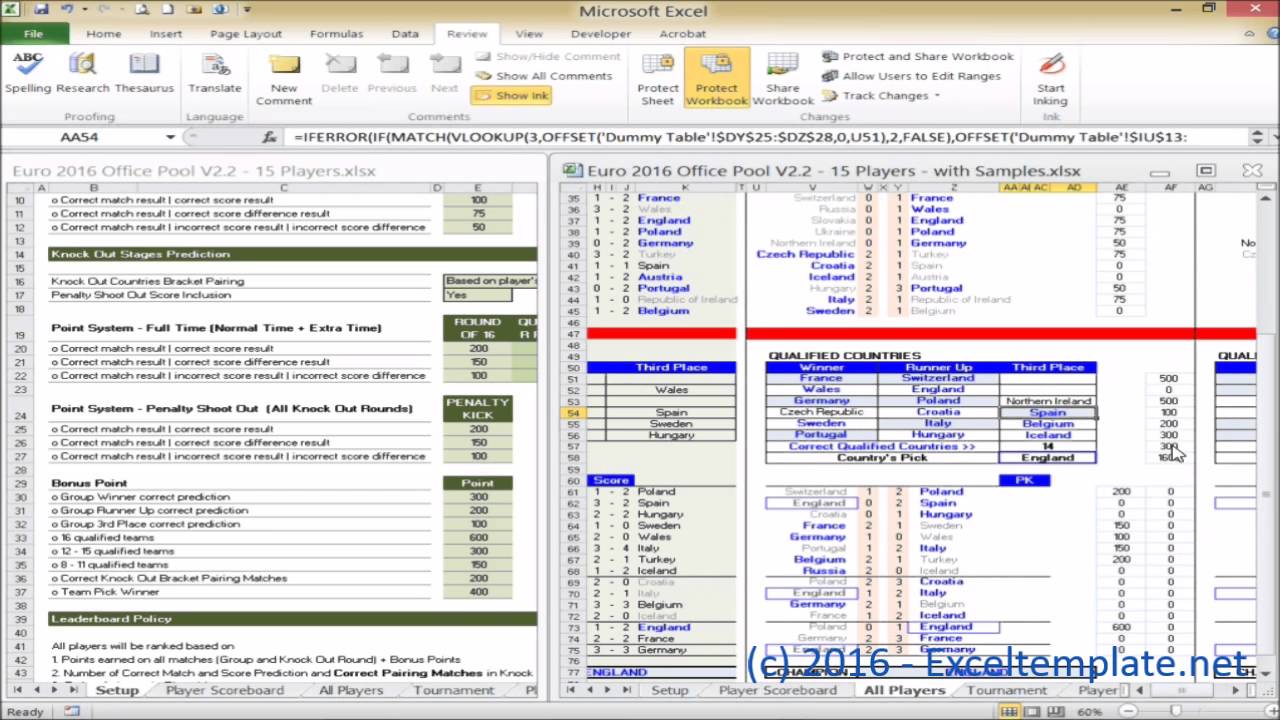
Task: Maximize the Samples workbook window
Action: [1206, 171]
